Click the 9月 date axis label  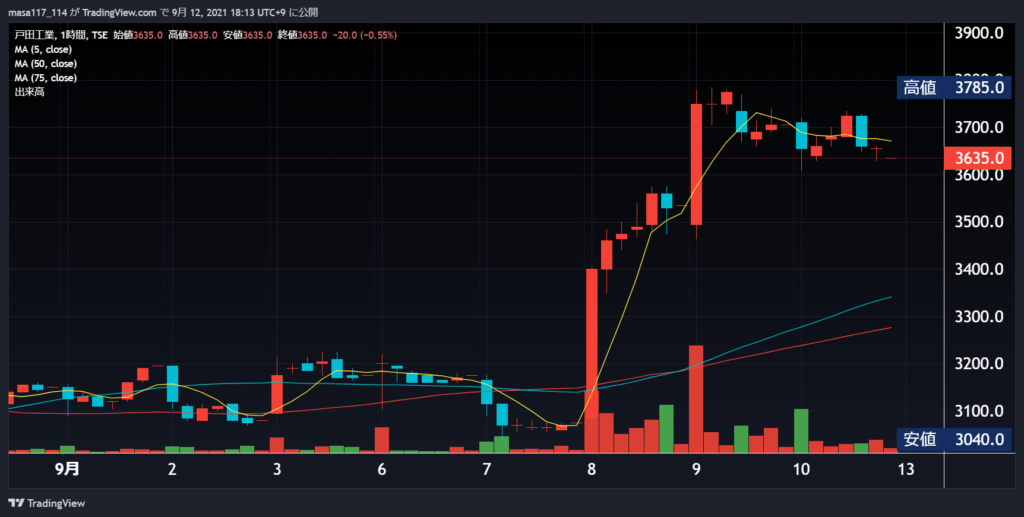click(x=67, y=469)
